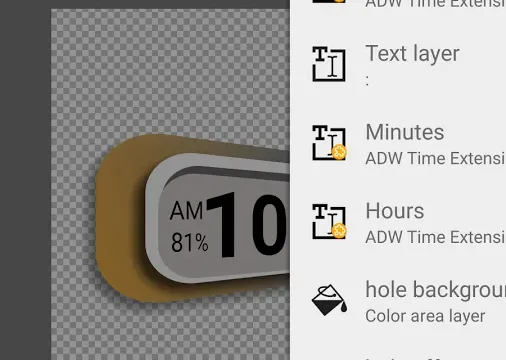Click the "Color area layer" subtitle
Viewport: 506px width, 360px height.
pyautogui.click(x=425, y=316)
